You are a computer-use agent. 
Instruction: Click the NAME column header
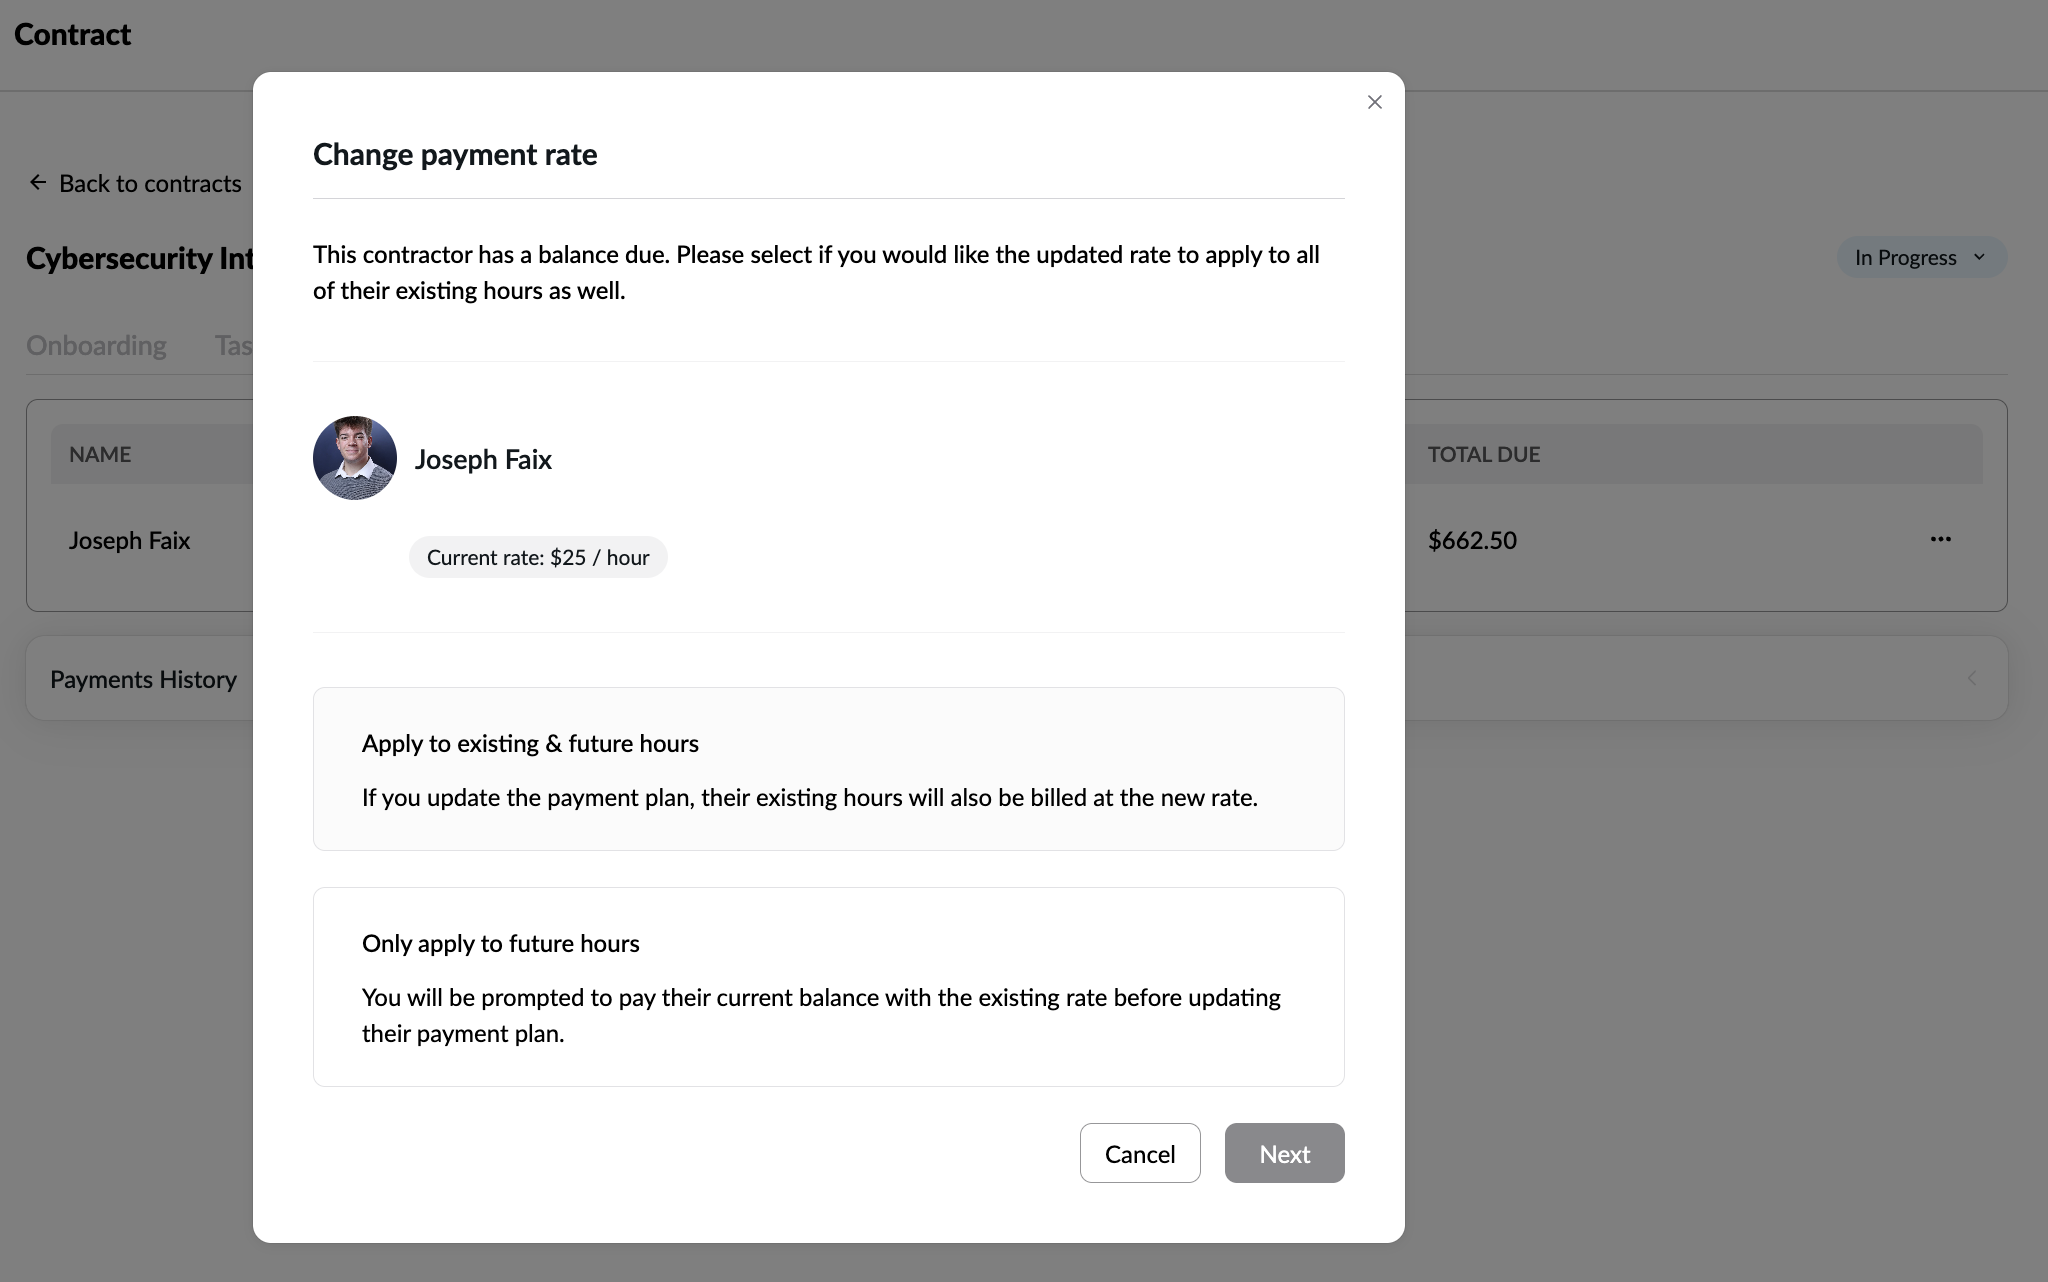(100, 454)
